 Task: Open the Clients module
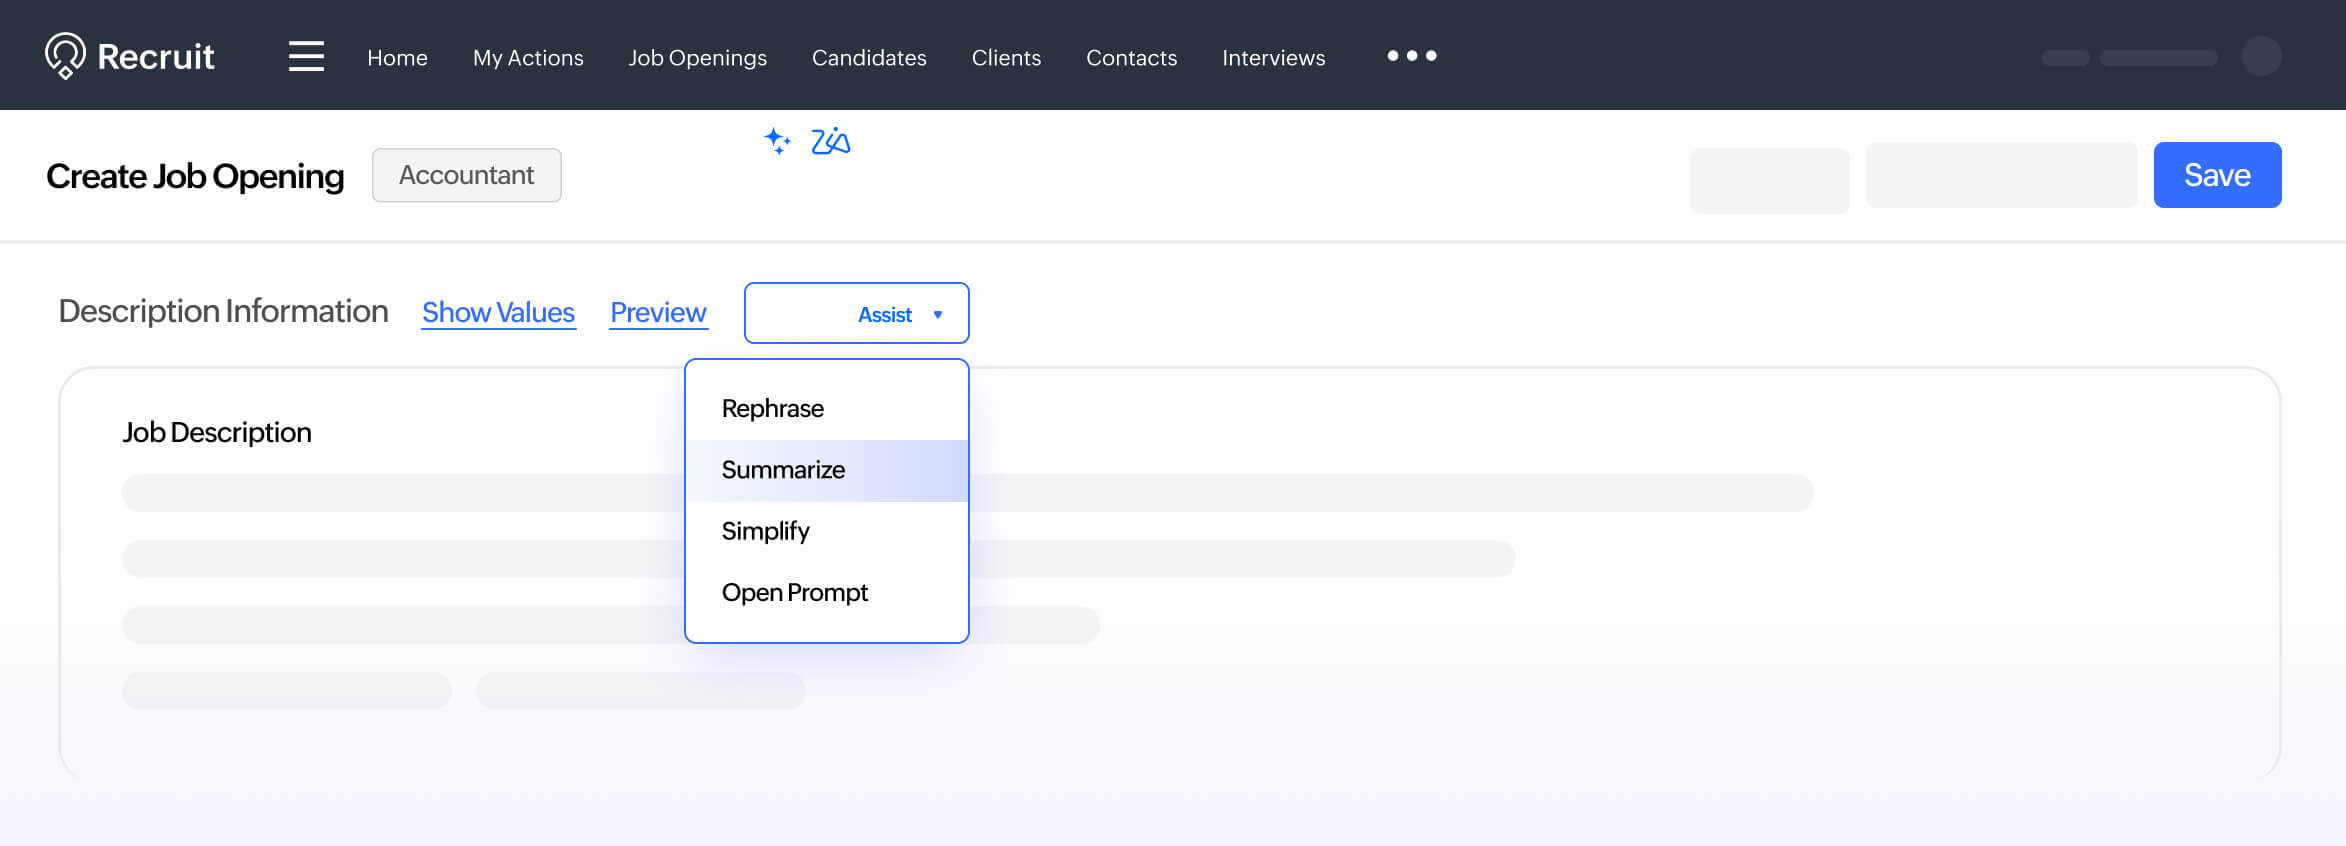pos(1006,58)
